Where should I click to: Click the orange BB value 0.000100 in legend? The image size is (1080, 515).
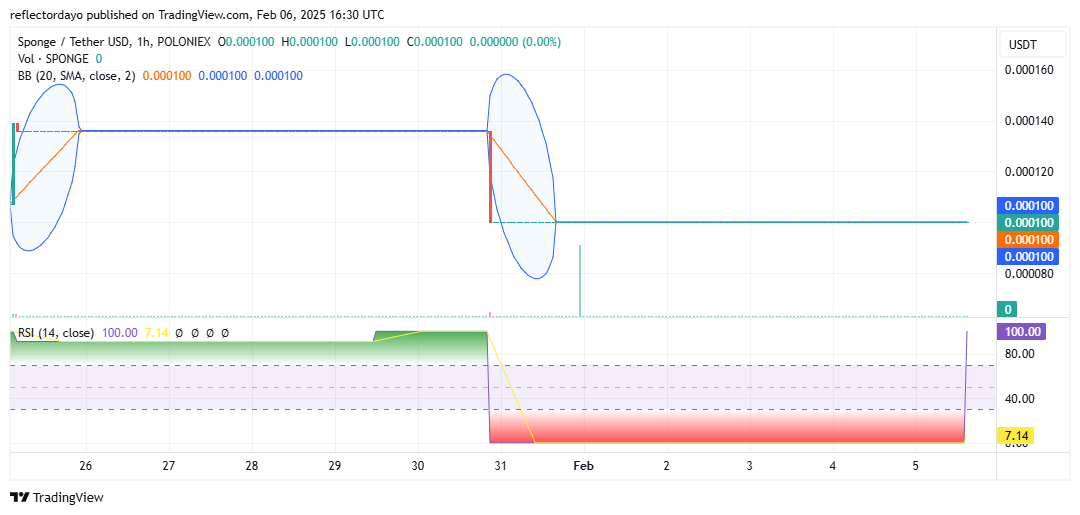coord(167,76)
